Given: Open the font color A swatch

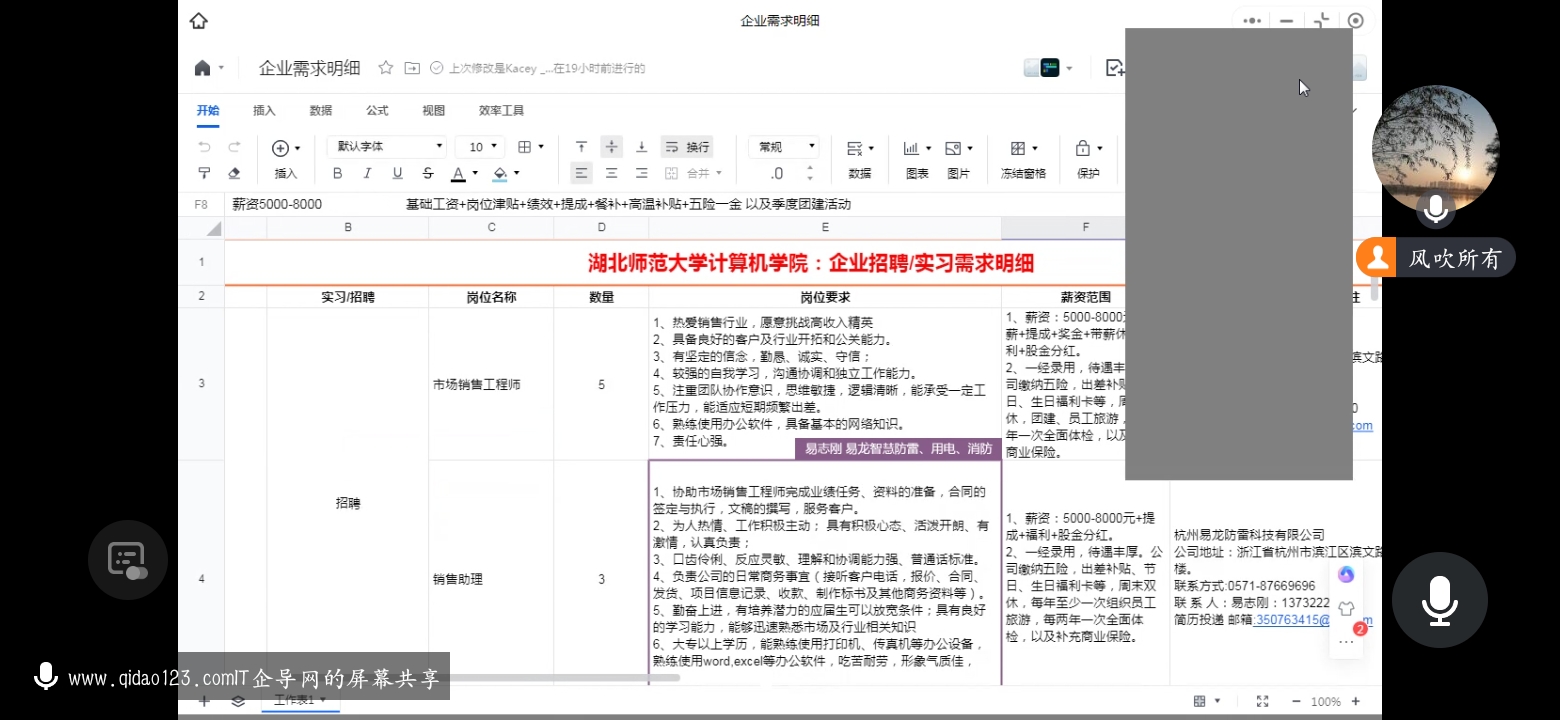Looking at the screenshot, I should tap(458, 174).
